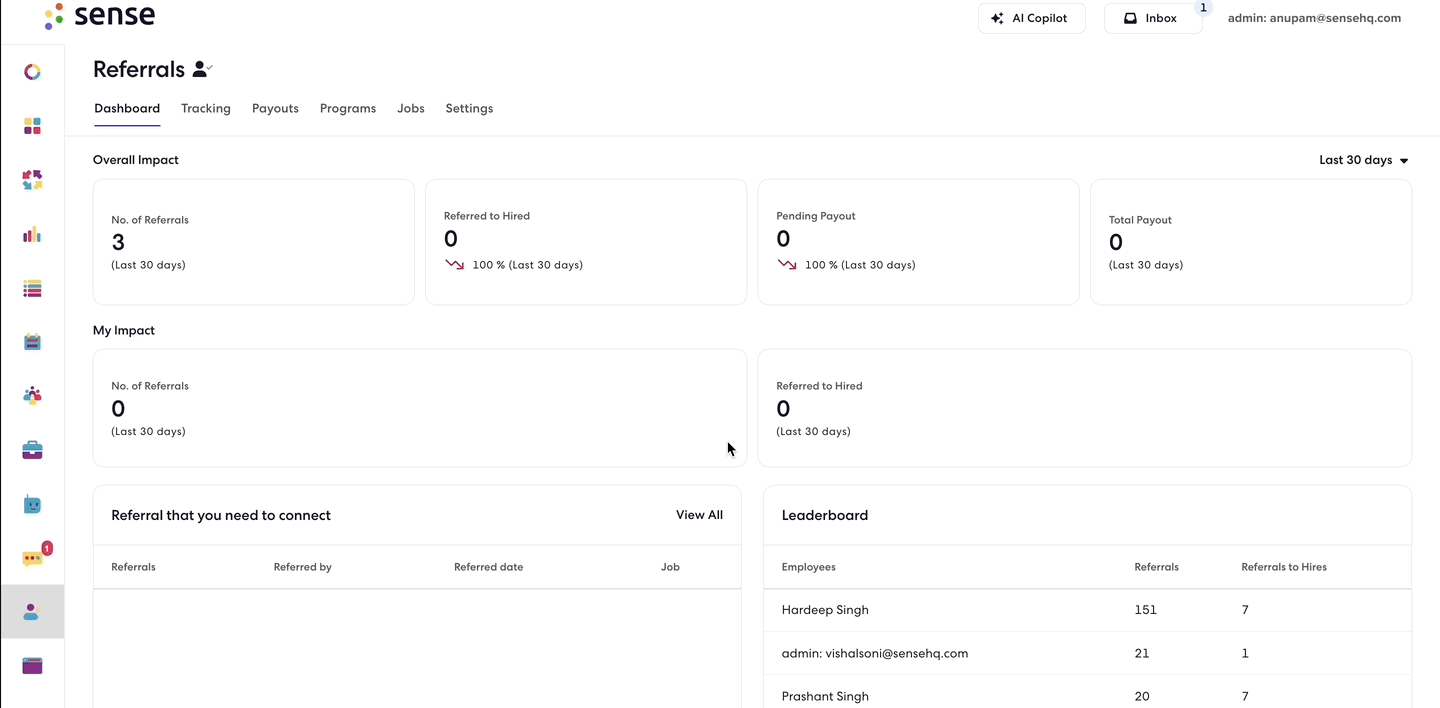The width and height of the screenshot is (1440, 708).
Task: Open the Inbox button
Action: (x=1152, y=18)
